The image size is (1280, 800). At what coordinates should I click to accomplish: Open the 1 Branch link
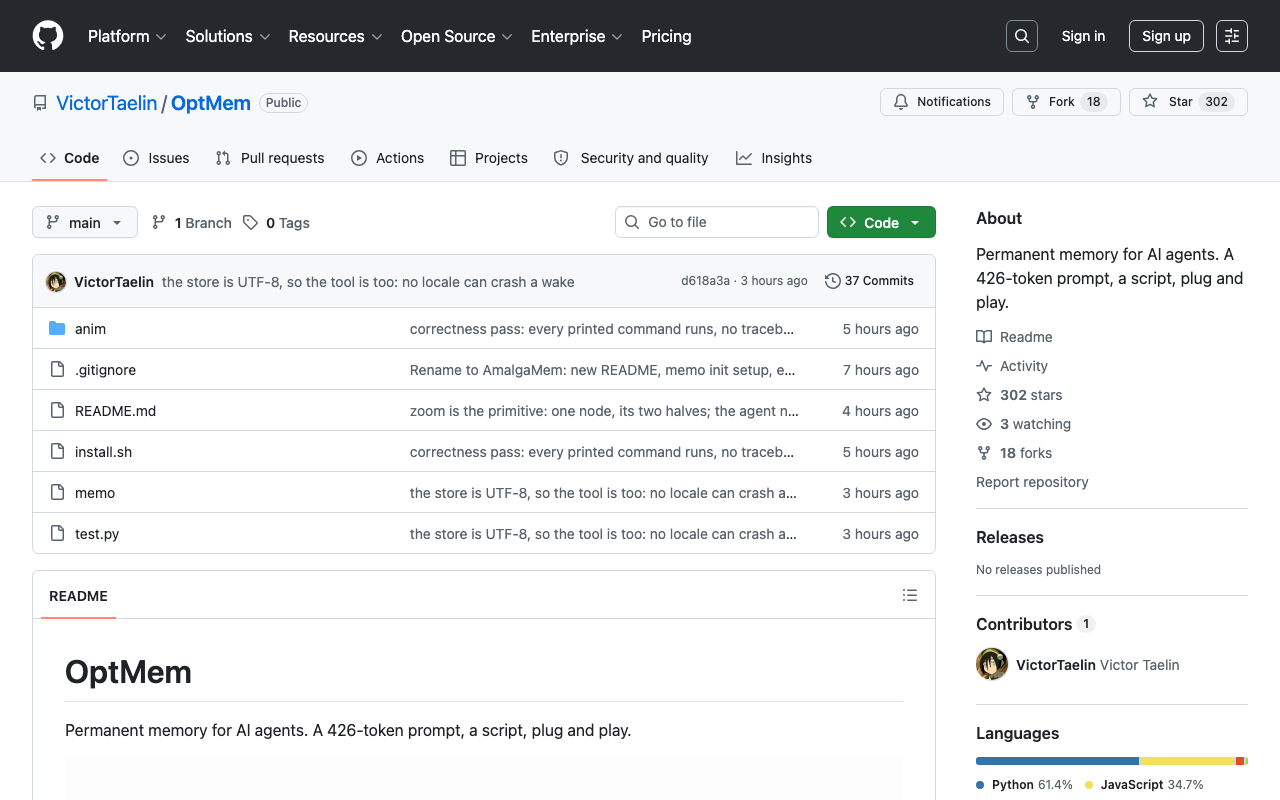tap(191, 223)
